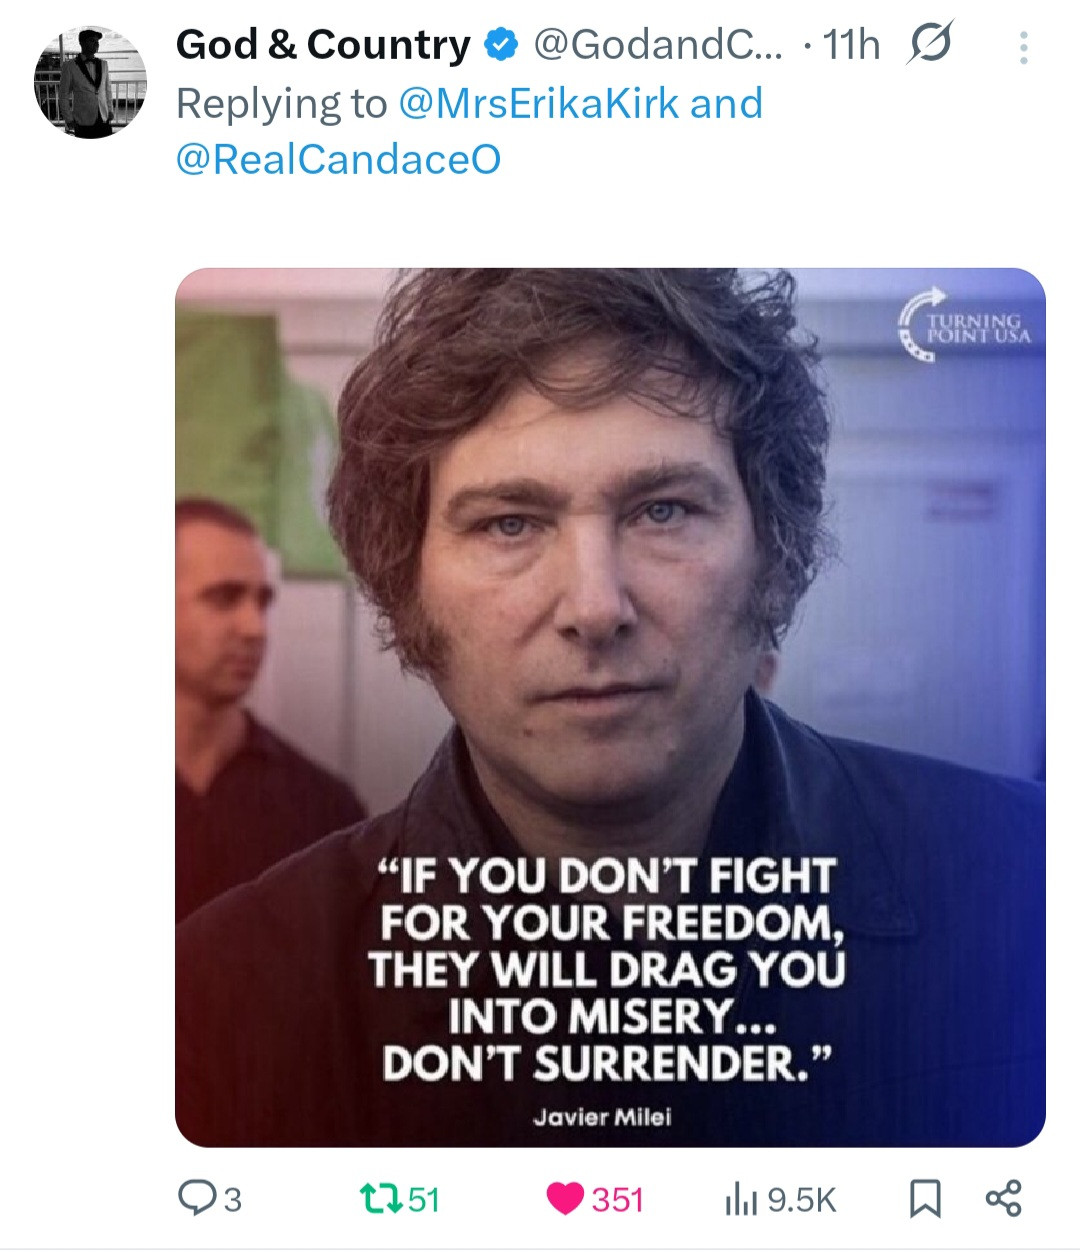The width and height of the screenshot is (1080, 1252).
Task: Open the view analytics bar-chart icon
Action: [740, 1199]
